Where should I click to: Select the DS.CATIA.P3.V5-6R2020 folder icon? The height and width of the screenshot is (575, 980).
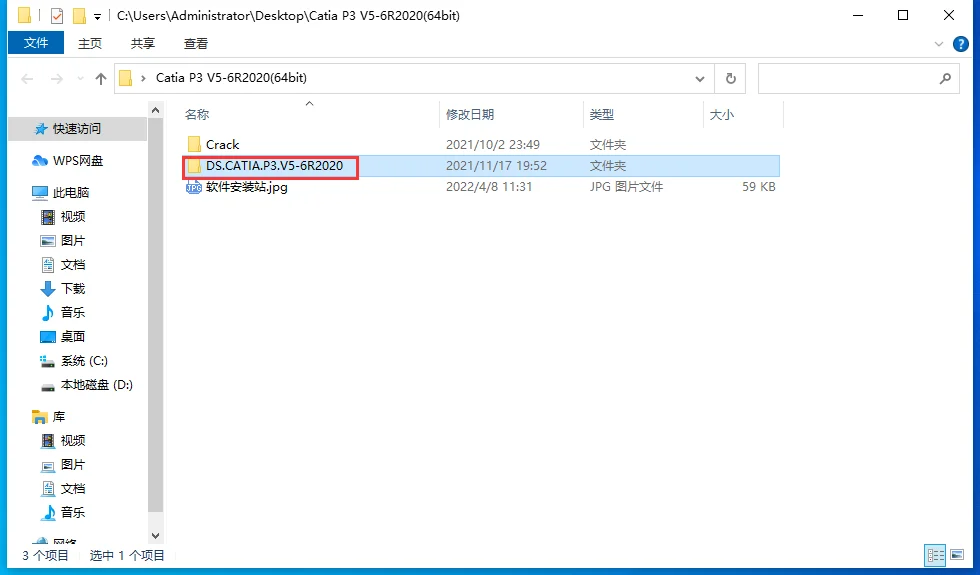(x=194, y=166)
